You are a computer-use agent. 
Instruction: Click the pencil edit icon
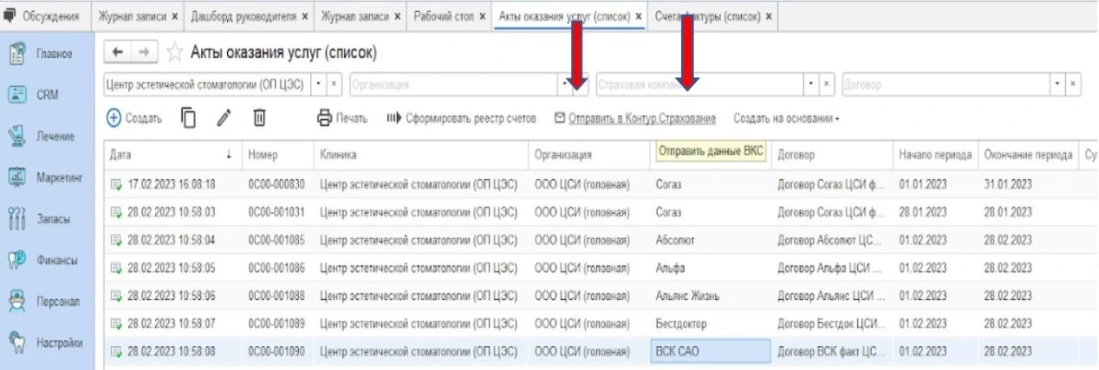tap(224, 118)
